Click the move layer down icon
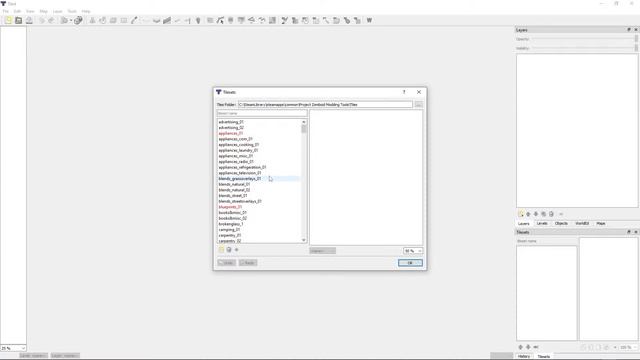Viewport: 640px width, 360px height. (x=536, y=214)
